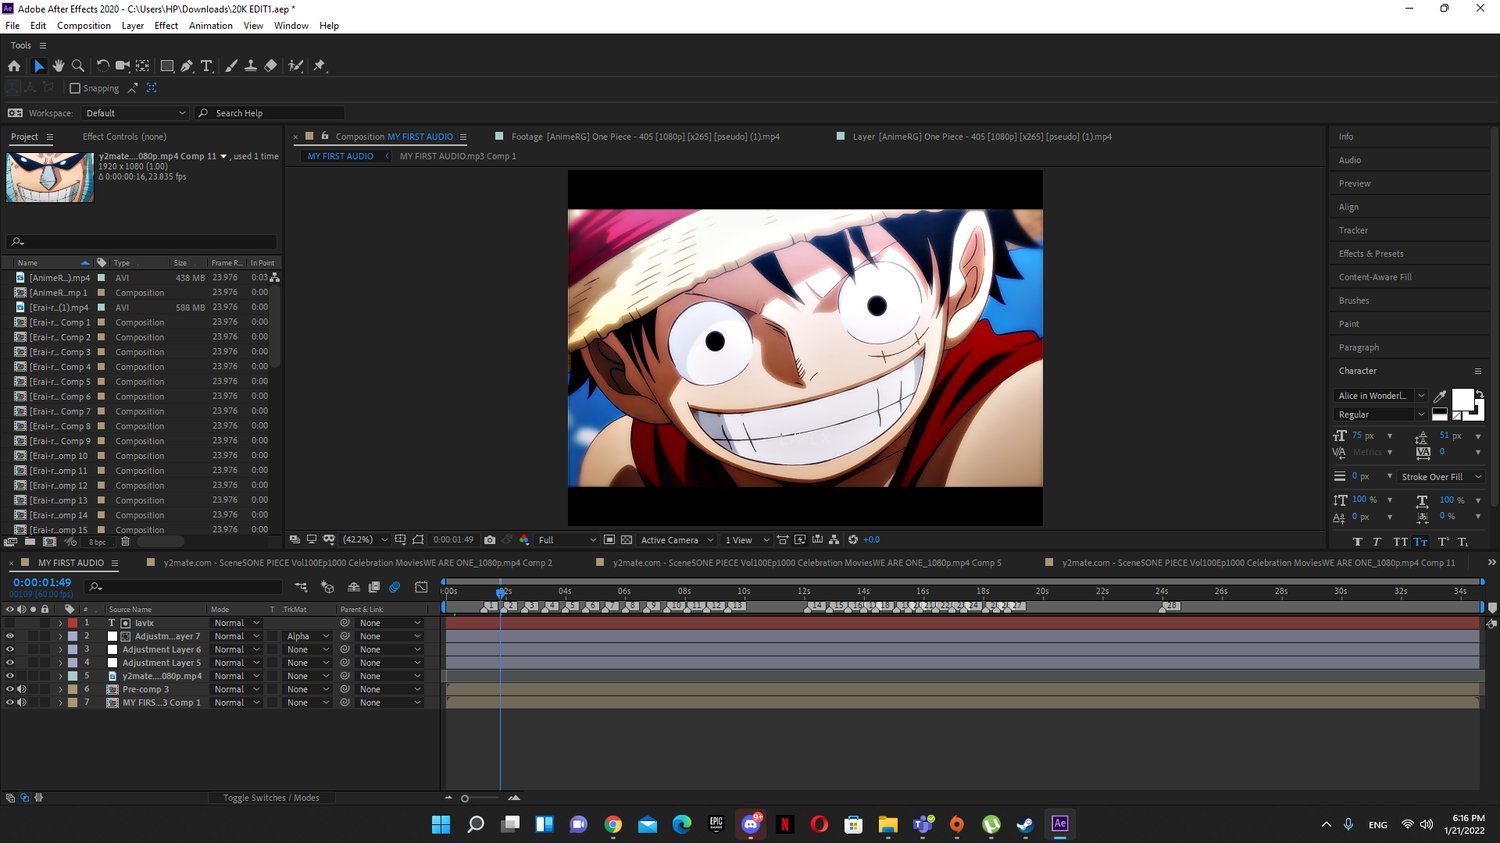Image resolution: width=1500 pixels, height=843 pixels.
Task: Select the Clone Stamp tool
Action: tap(250, 66)
